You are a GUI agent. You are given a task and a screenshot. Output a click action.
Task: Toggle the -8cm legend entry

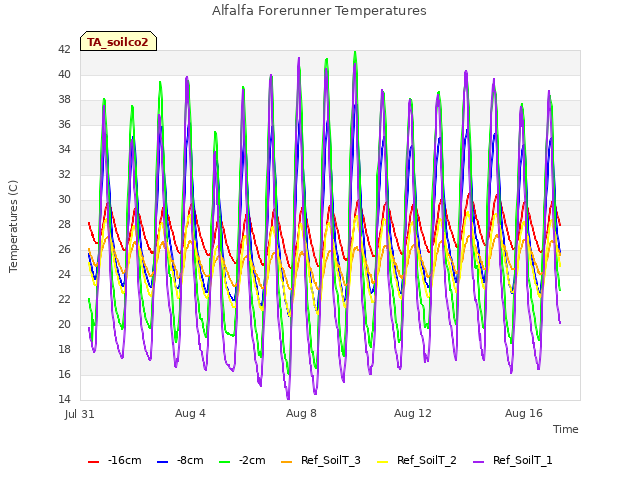(x=180, y=460)
